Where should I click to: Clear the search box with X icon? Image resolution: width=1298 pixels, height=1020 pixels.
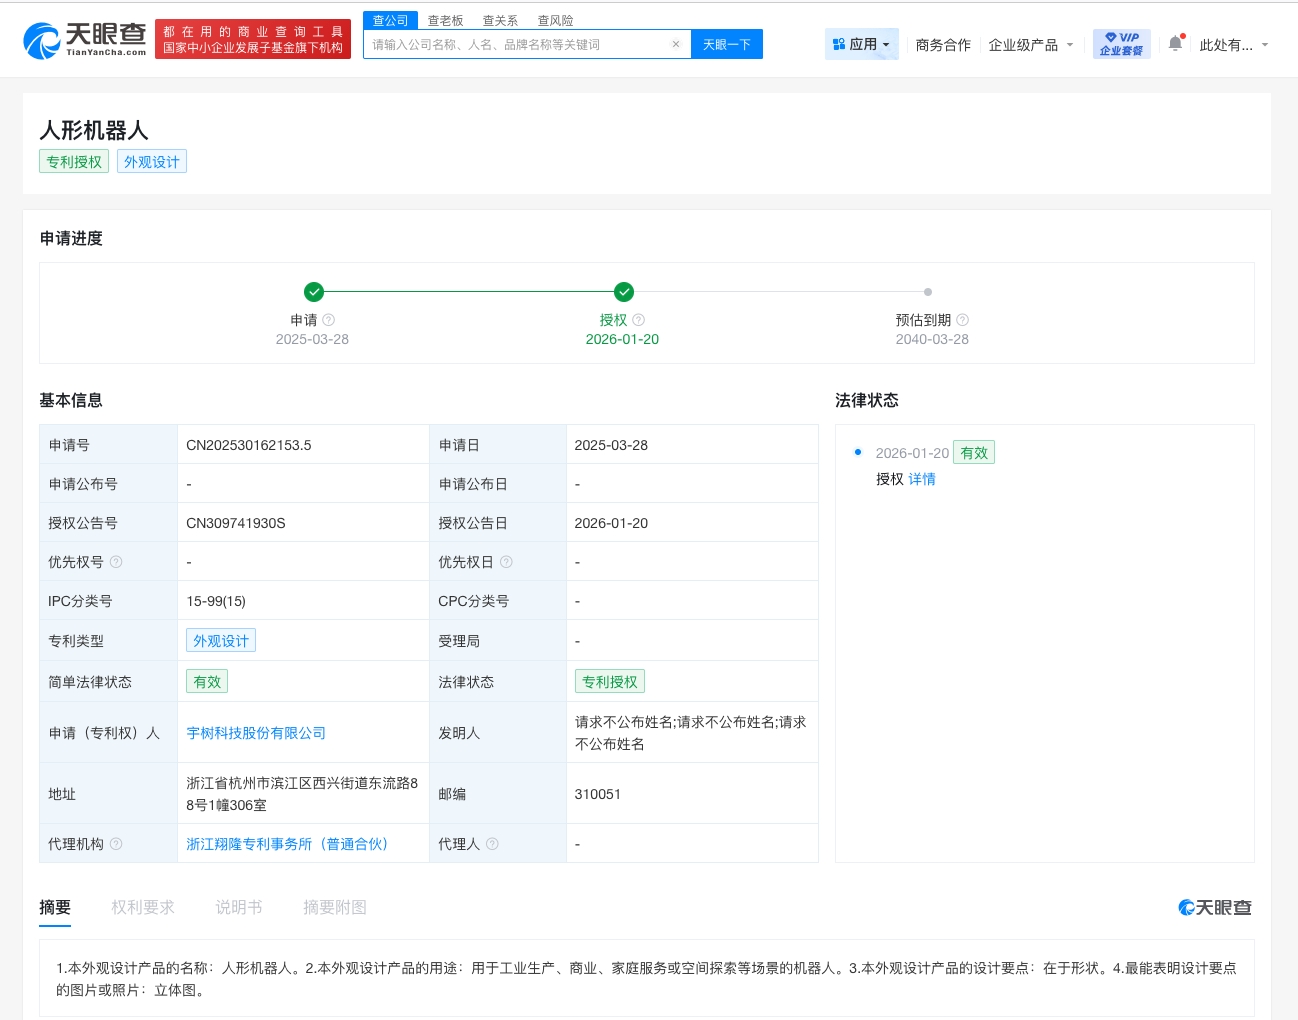pyautogui.click(x=676, y=44)
